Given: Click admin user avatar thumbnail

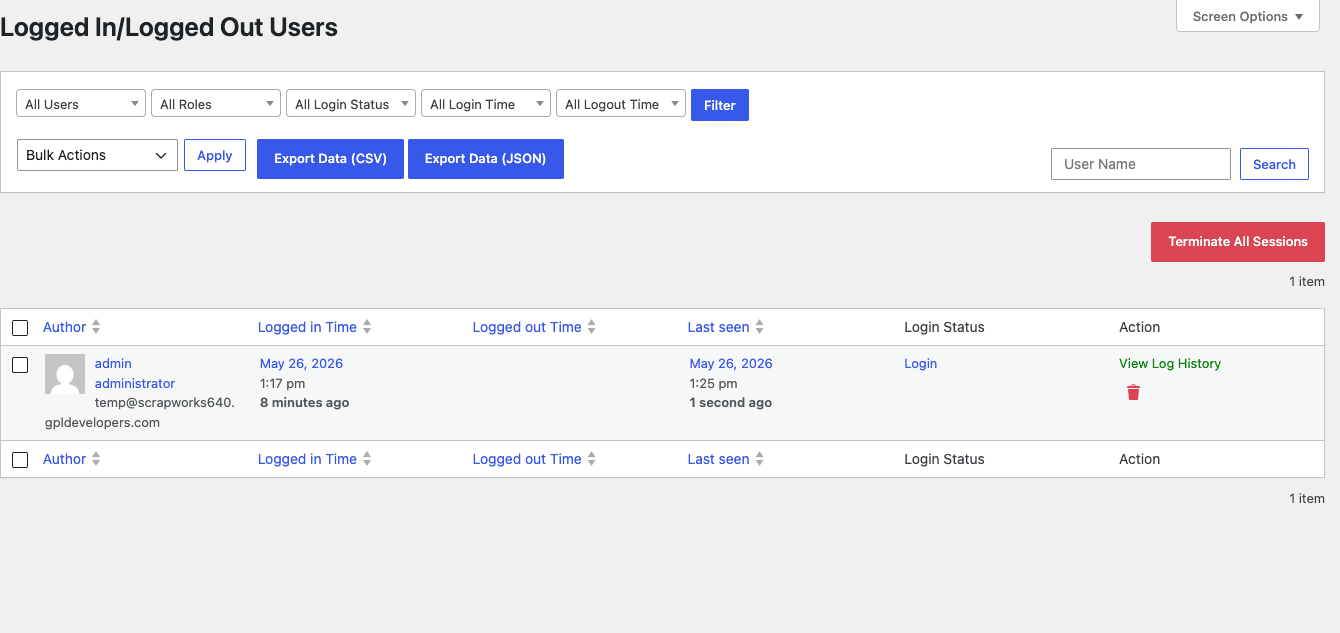Looking at the screenshot, I should pos(65,374).
